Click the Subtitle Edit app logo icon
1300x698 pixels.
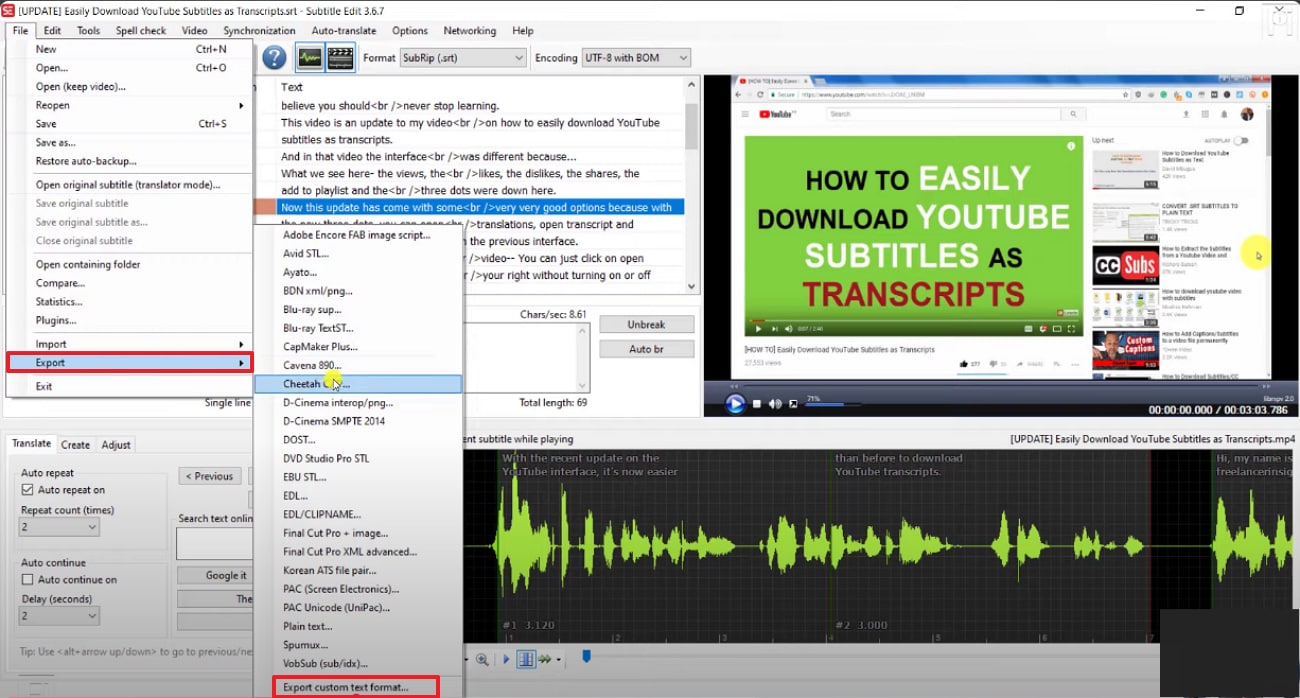[8, 10]
